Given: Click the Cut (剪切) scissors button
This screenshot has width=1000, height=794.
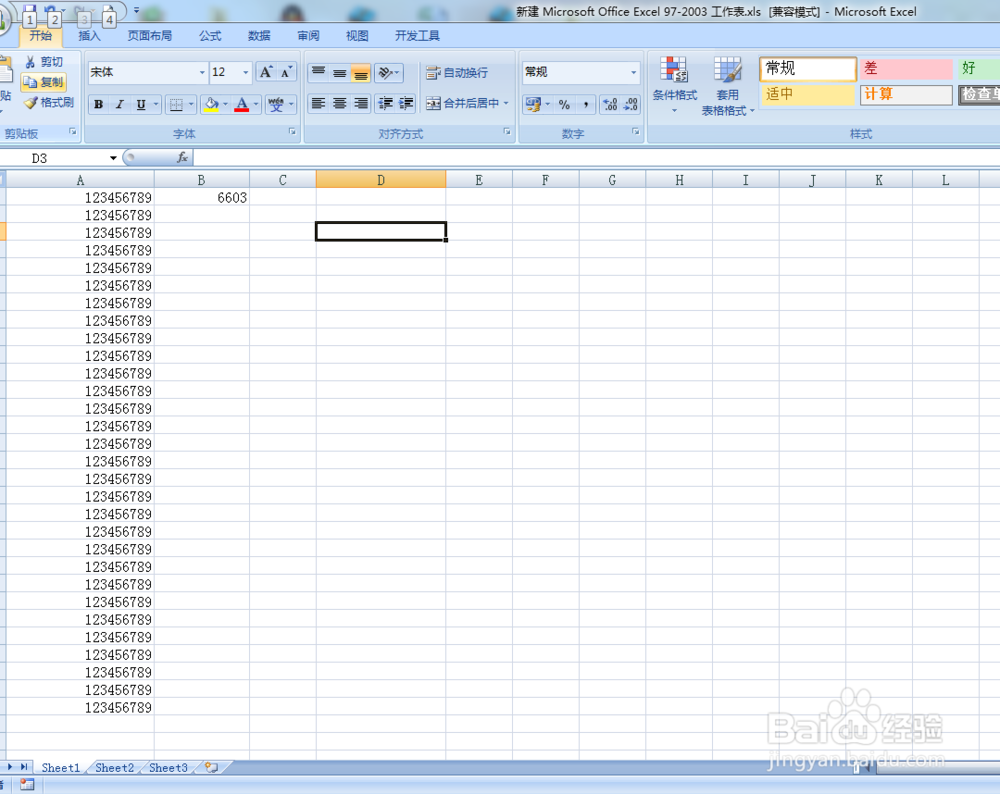Looking at the screenshot, I should 43,62.
